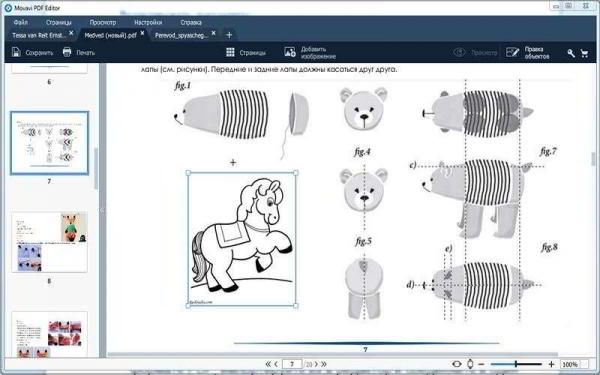The height and width of the screenshot is (375, 600).
Task: Select page 8 thumbnail in sidebar
Action: 49,242
